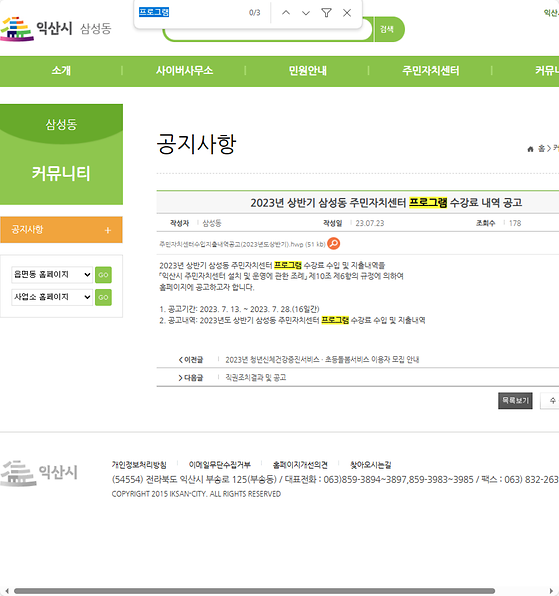Screen dimensions: 559x596
Task: Go to previous find result arrow
Action: tap(286, 13)
